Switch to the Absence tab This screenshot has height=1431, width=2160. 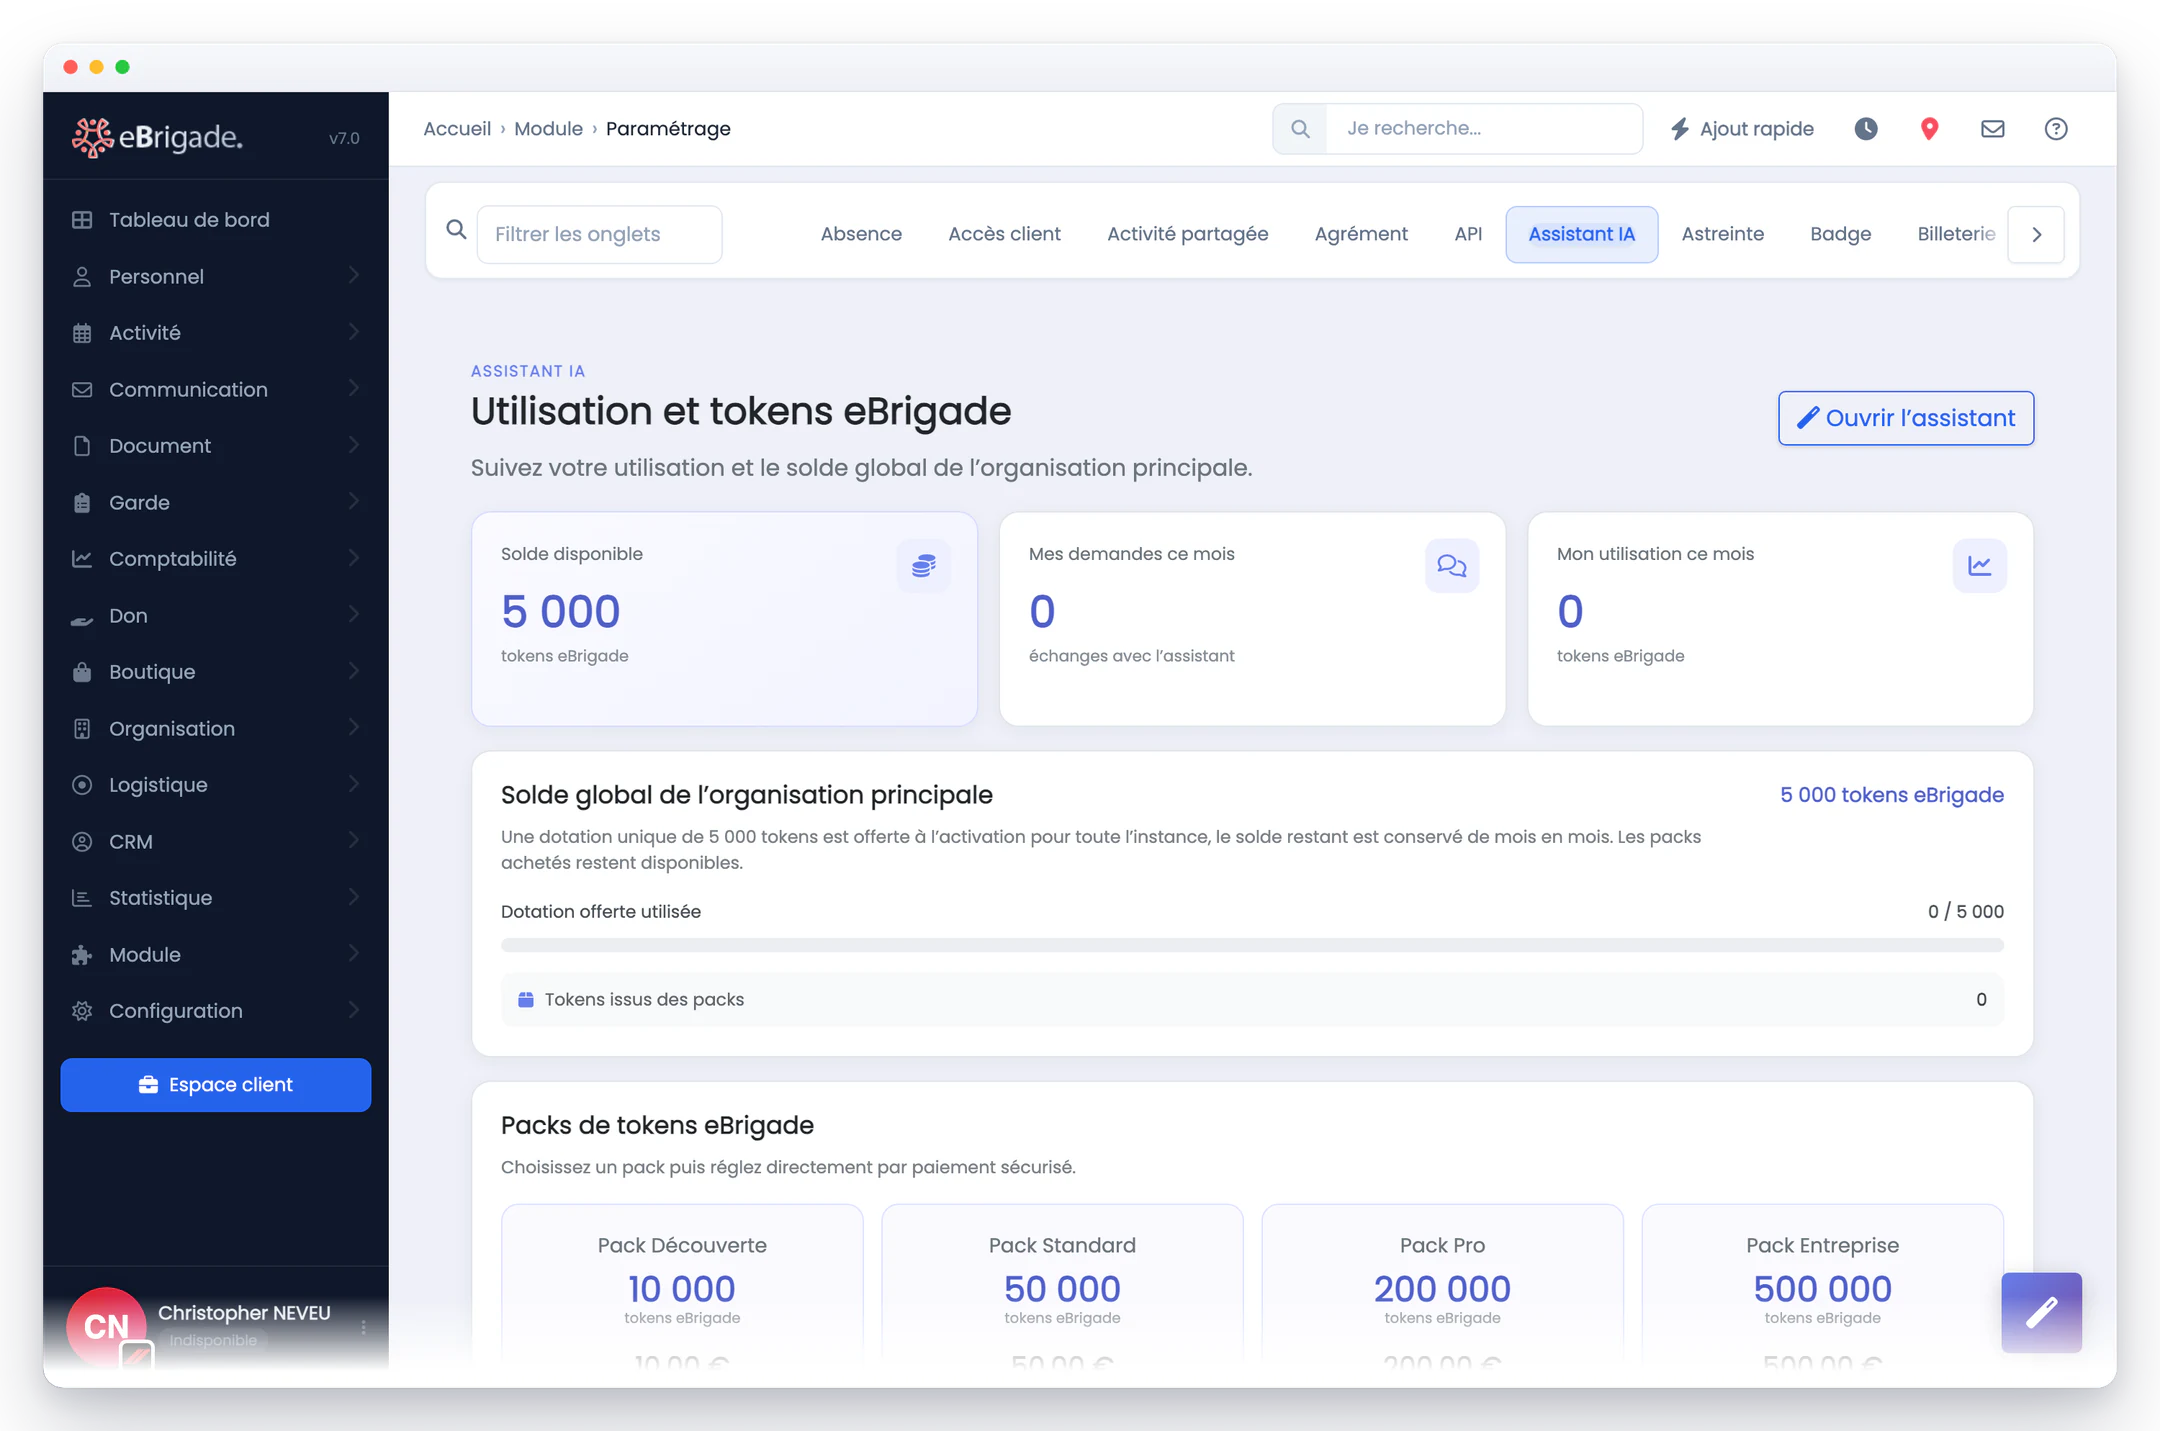[x=861, y=234]
